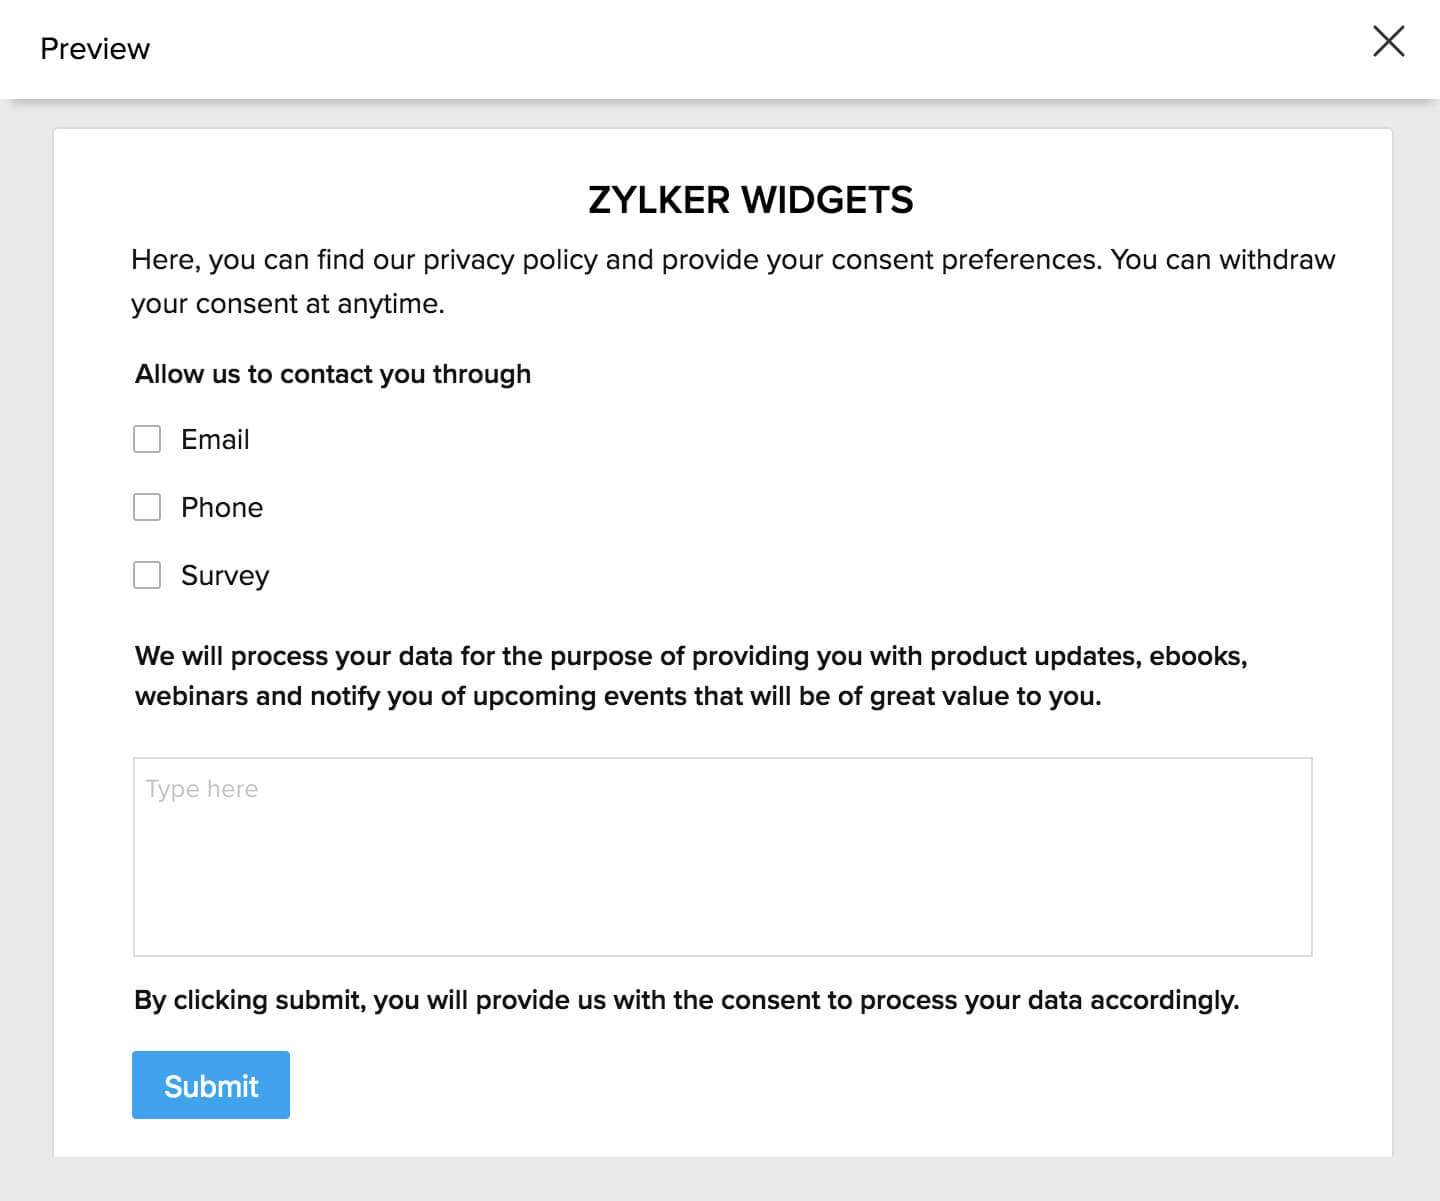The image size is (1440, 1201).
Task: Focus the "Type here" text area
Action: 722,857
